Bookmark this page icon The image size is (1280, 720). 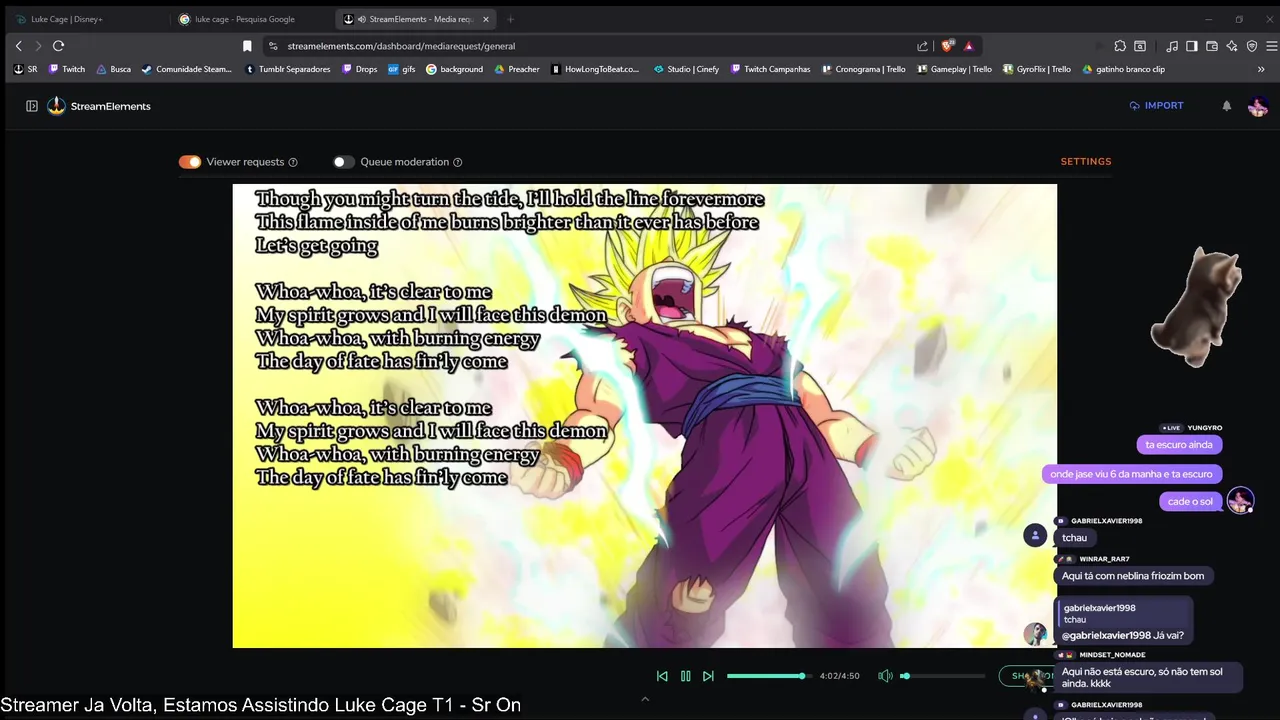247,46
